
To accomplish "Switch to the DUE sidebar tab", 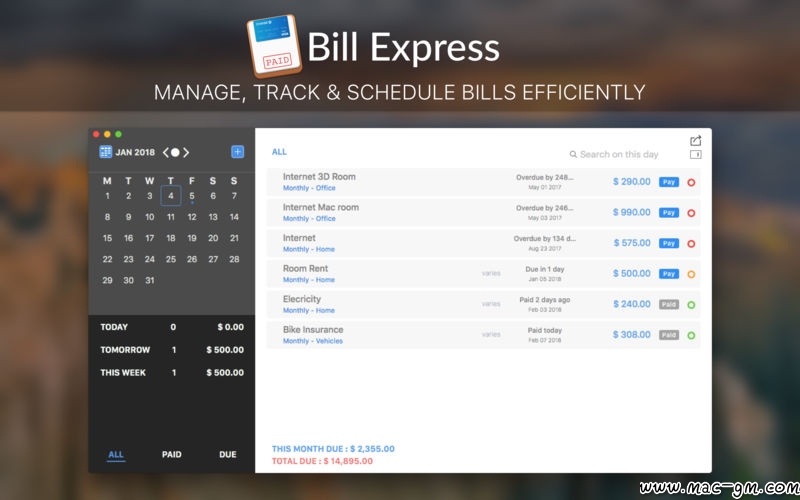I will click(228, 455).
